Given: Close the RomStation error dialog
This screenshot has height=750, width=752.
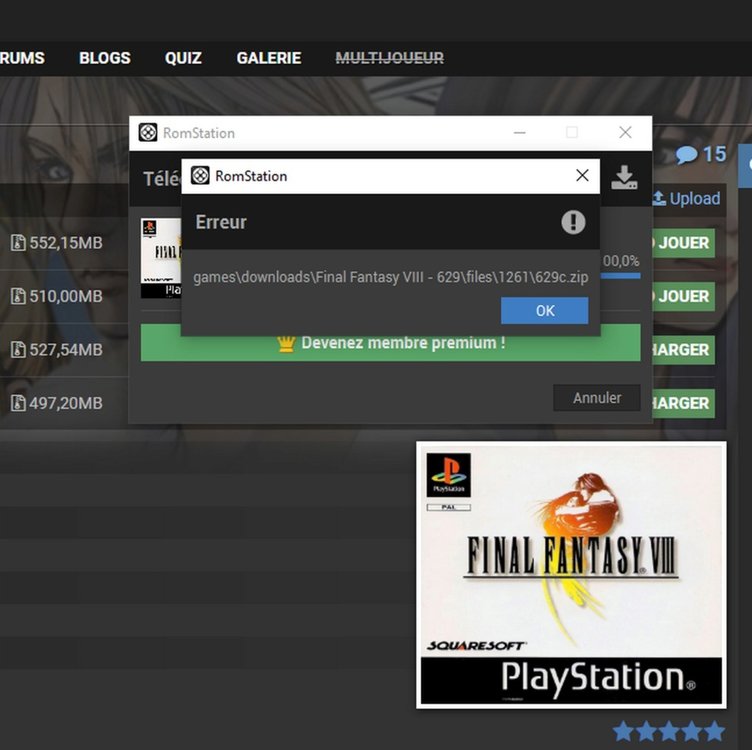Looking at the screenshot, I should coord(582,176).
